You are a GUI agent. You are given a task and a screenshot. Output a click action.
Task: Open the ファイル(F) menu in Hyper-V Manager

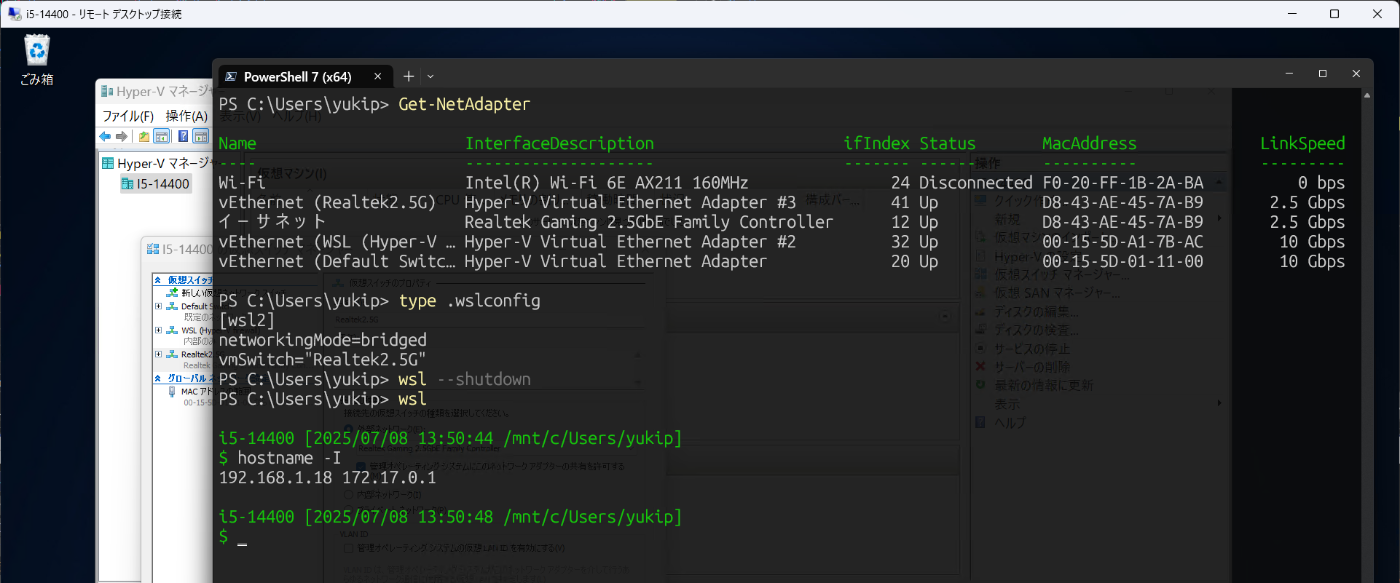click(x=128, y=116)
